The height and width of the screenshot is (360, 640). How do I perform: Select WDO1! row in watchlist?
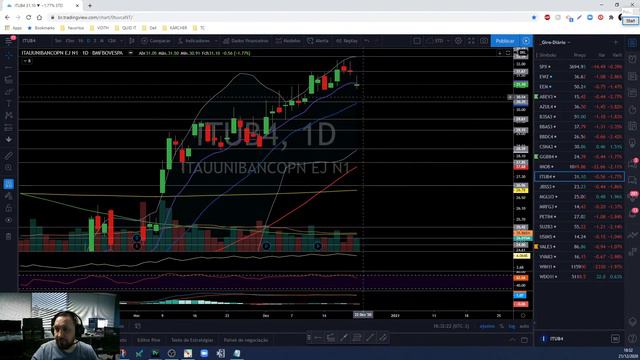[579, 277]
